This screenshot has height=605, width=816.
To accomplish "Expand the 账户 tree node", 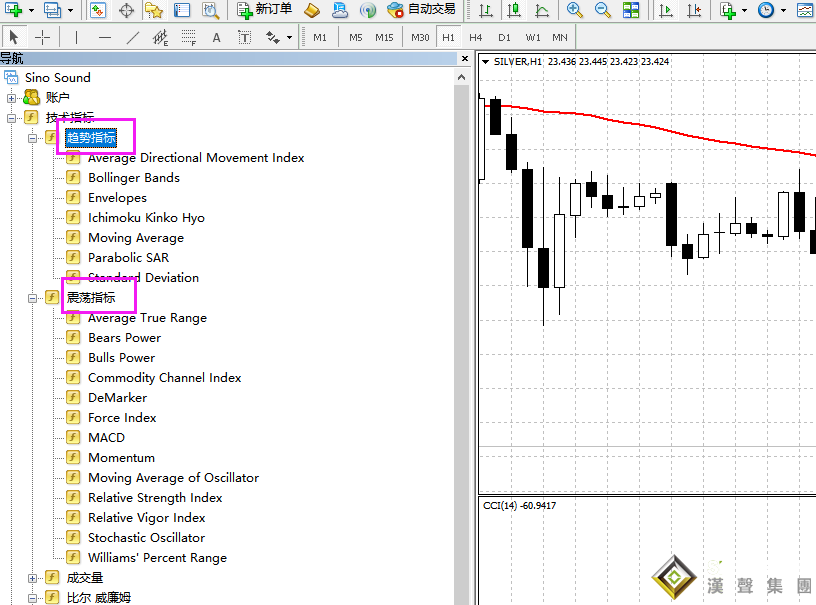I will point(12,98).
